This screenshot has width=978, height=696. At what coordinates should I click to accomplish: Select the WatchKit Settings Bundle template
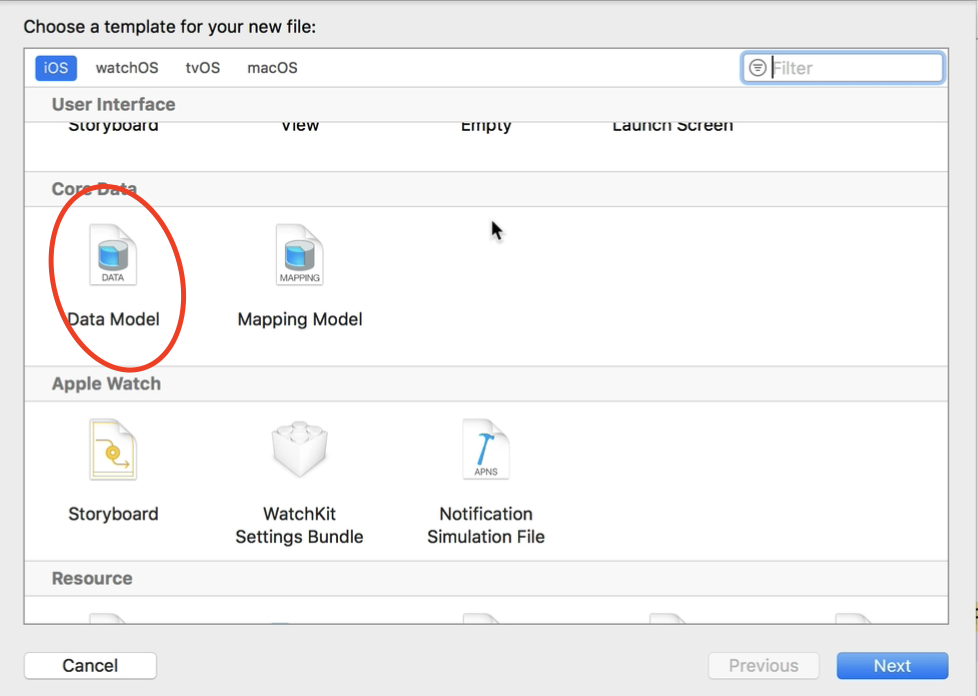pyautogui.click(x=299, y=449)
